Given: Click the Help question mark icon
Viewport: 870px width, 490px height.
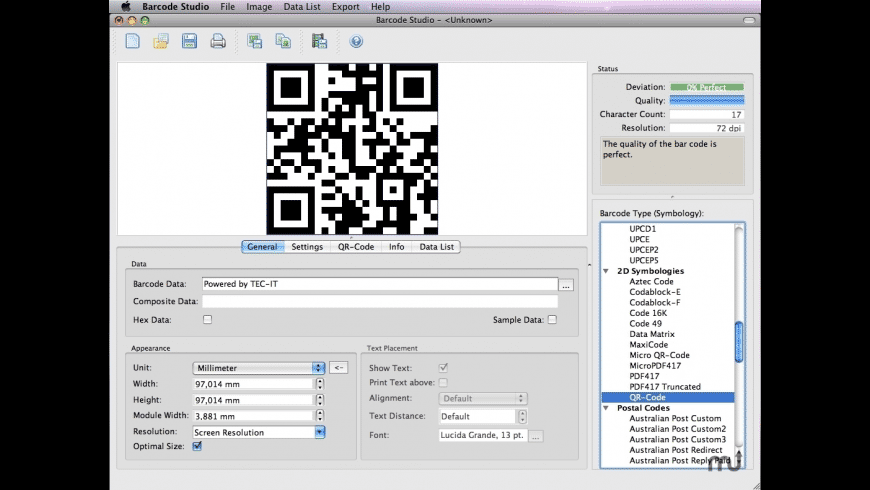Looking at the screenshot, I should coord(355,41).
